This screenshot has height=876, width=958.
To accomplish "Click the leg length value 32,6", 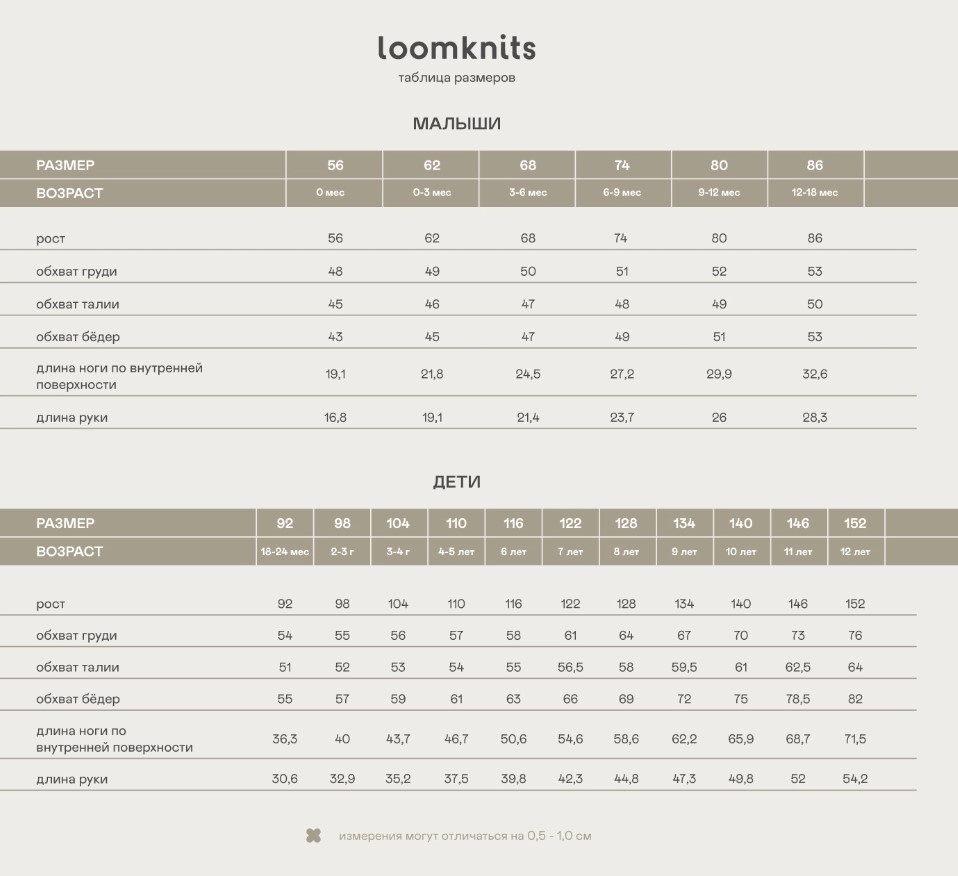I will click(814, 374).
